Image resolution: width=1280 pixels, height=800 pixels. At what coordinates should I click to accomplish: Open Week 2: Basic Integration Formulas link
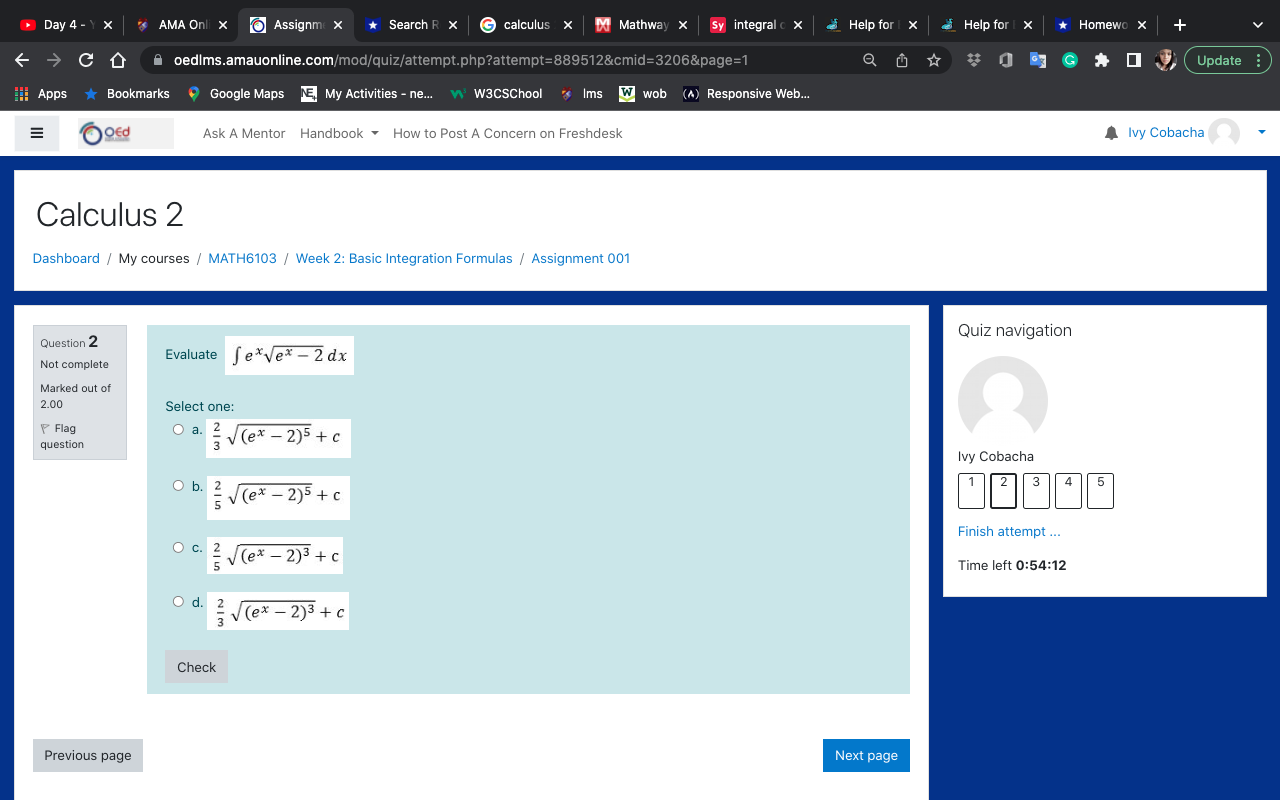pos(404,258)
